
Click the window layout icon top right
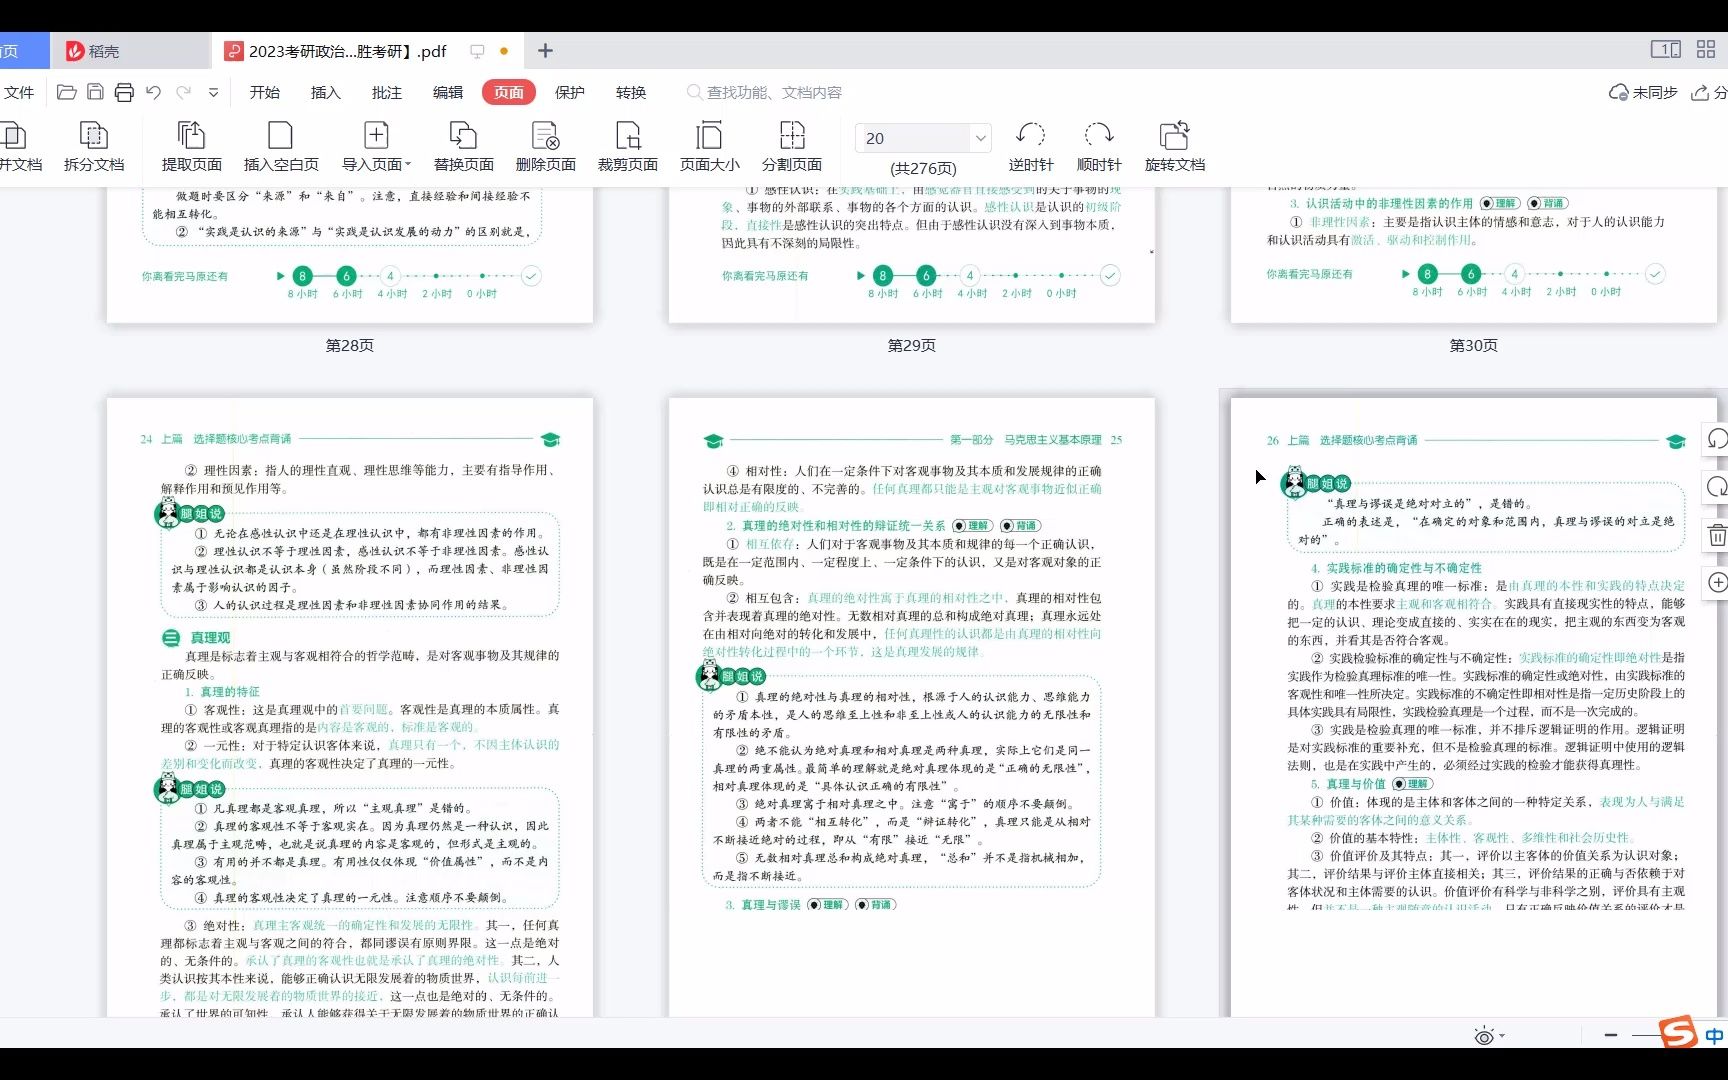point(1665,50)
